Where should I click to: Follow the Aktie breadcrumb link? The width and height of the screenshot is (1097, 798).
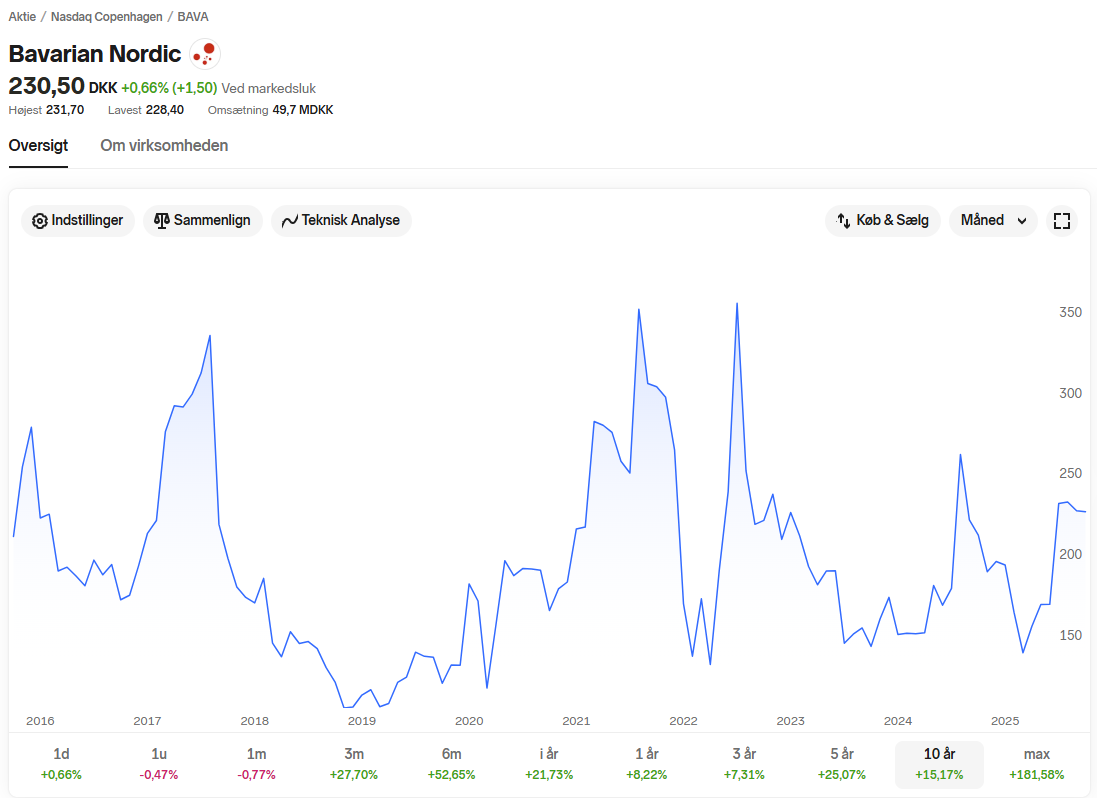pyautogui.click(x=22, y=17)
